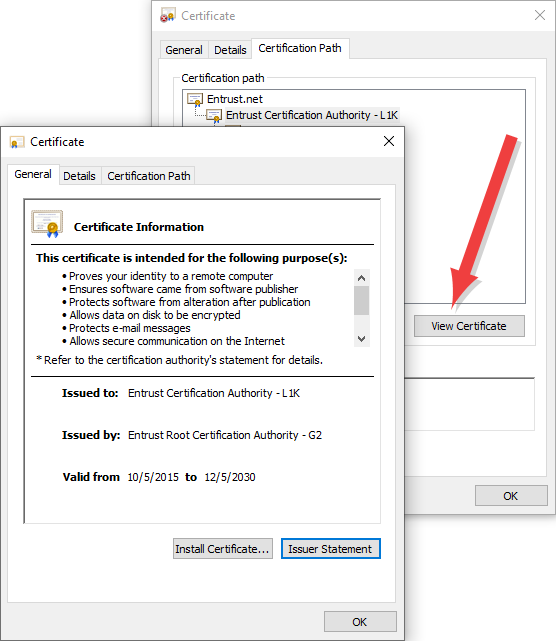
Task: Click the Entrust Certification Authority L1K certificate icon
Action: click(x=214, y=116)
